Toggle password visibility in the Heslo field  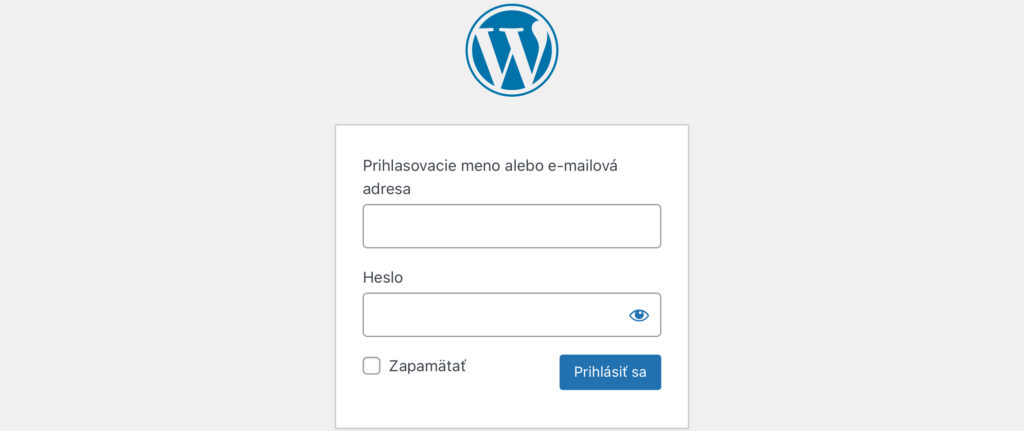pos(639,315)
